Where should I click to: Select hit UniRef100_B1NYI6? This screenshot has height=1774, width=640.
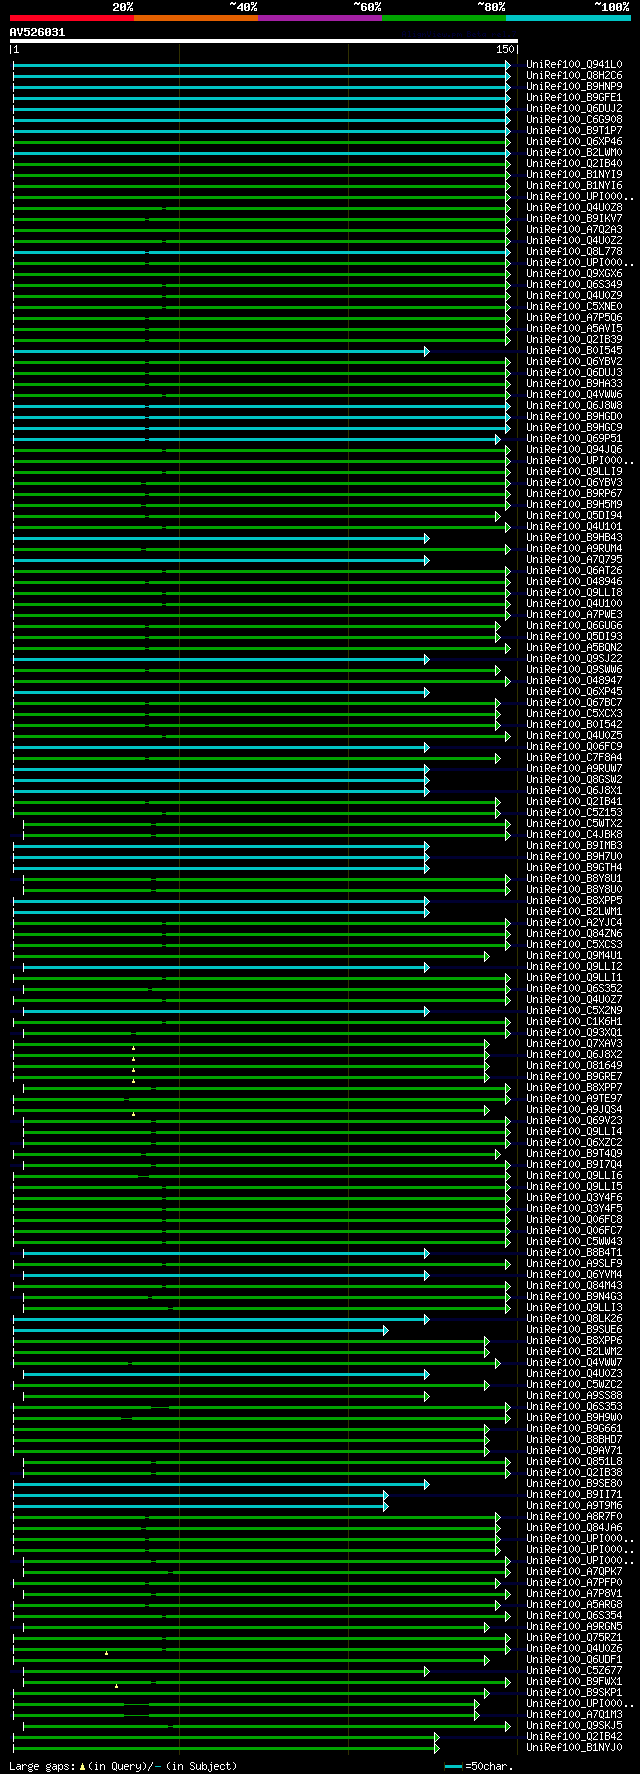click(574, 186)
